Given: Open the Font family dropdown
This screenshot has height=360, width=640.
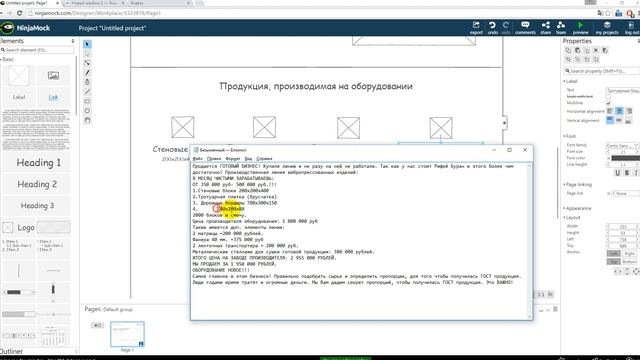Looking at the screenshot, I should click(622, 145).
